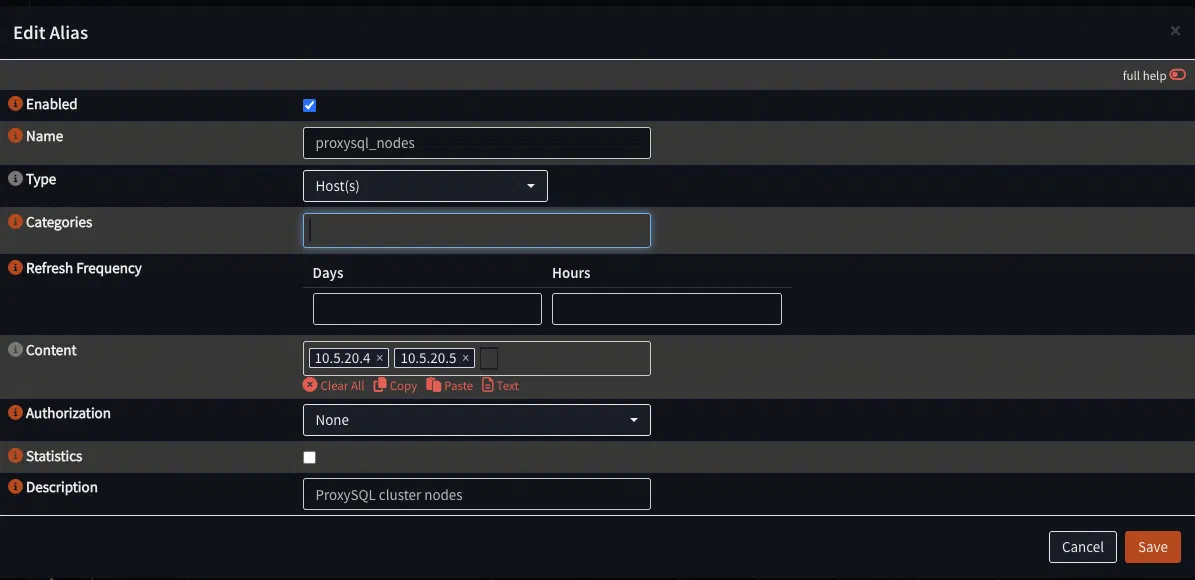Click the Edit Alias dialog title
1195x580 pixels.
pyautogui.click(x=50, y=33)
